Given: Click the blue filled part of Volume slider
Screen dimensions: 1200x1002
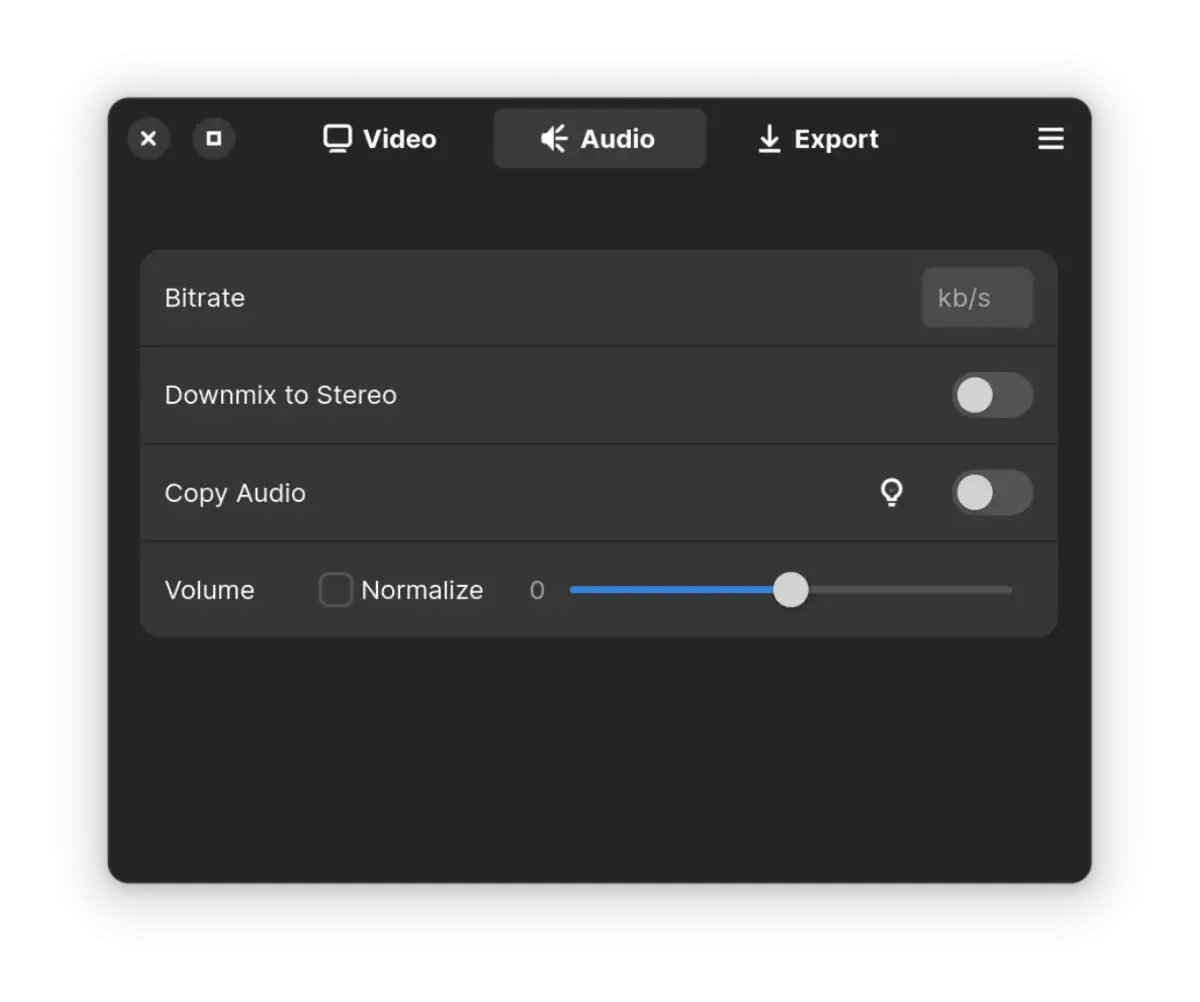Looking at the screenshot, I should (672, 590).
